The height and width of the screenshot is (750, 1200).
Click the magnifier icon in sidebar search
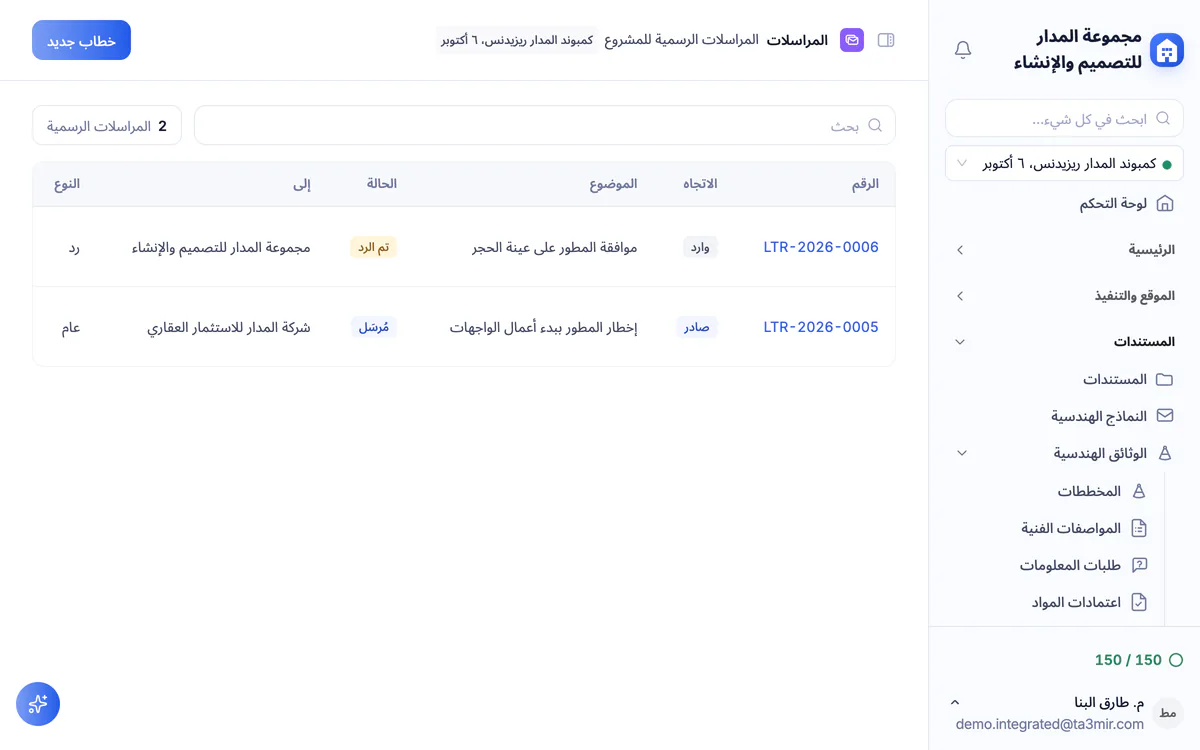[x=1163, y=118]
